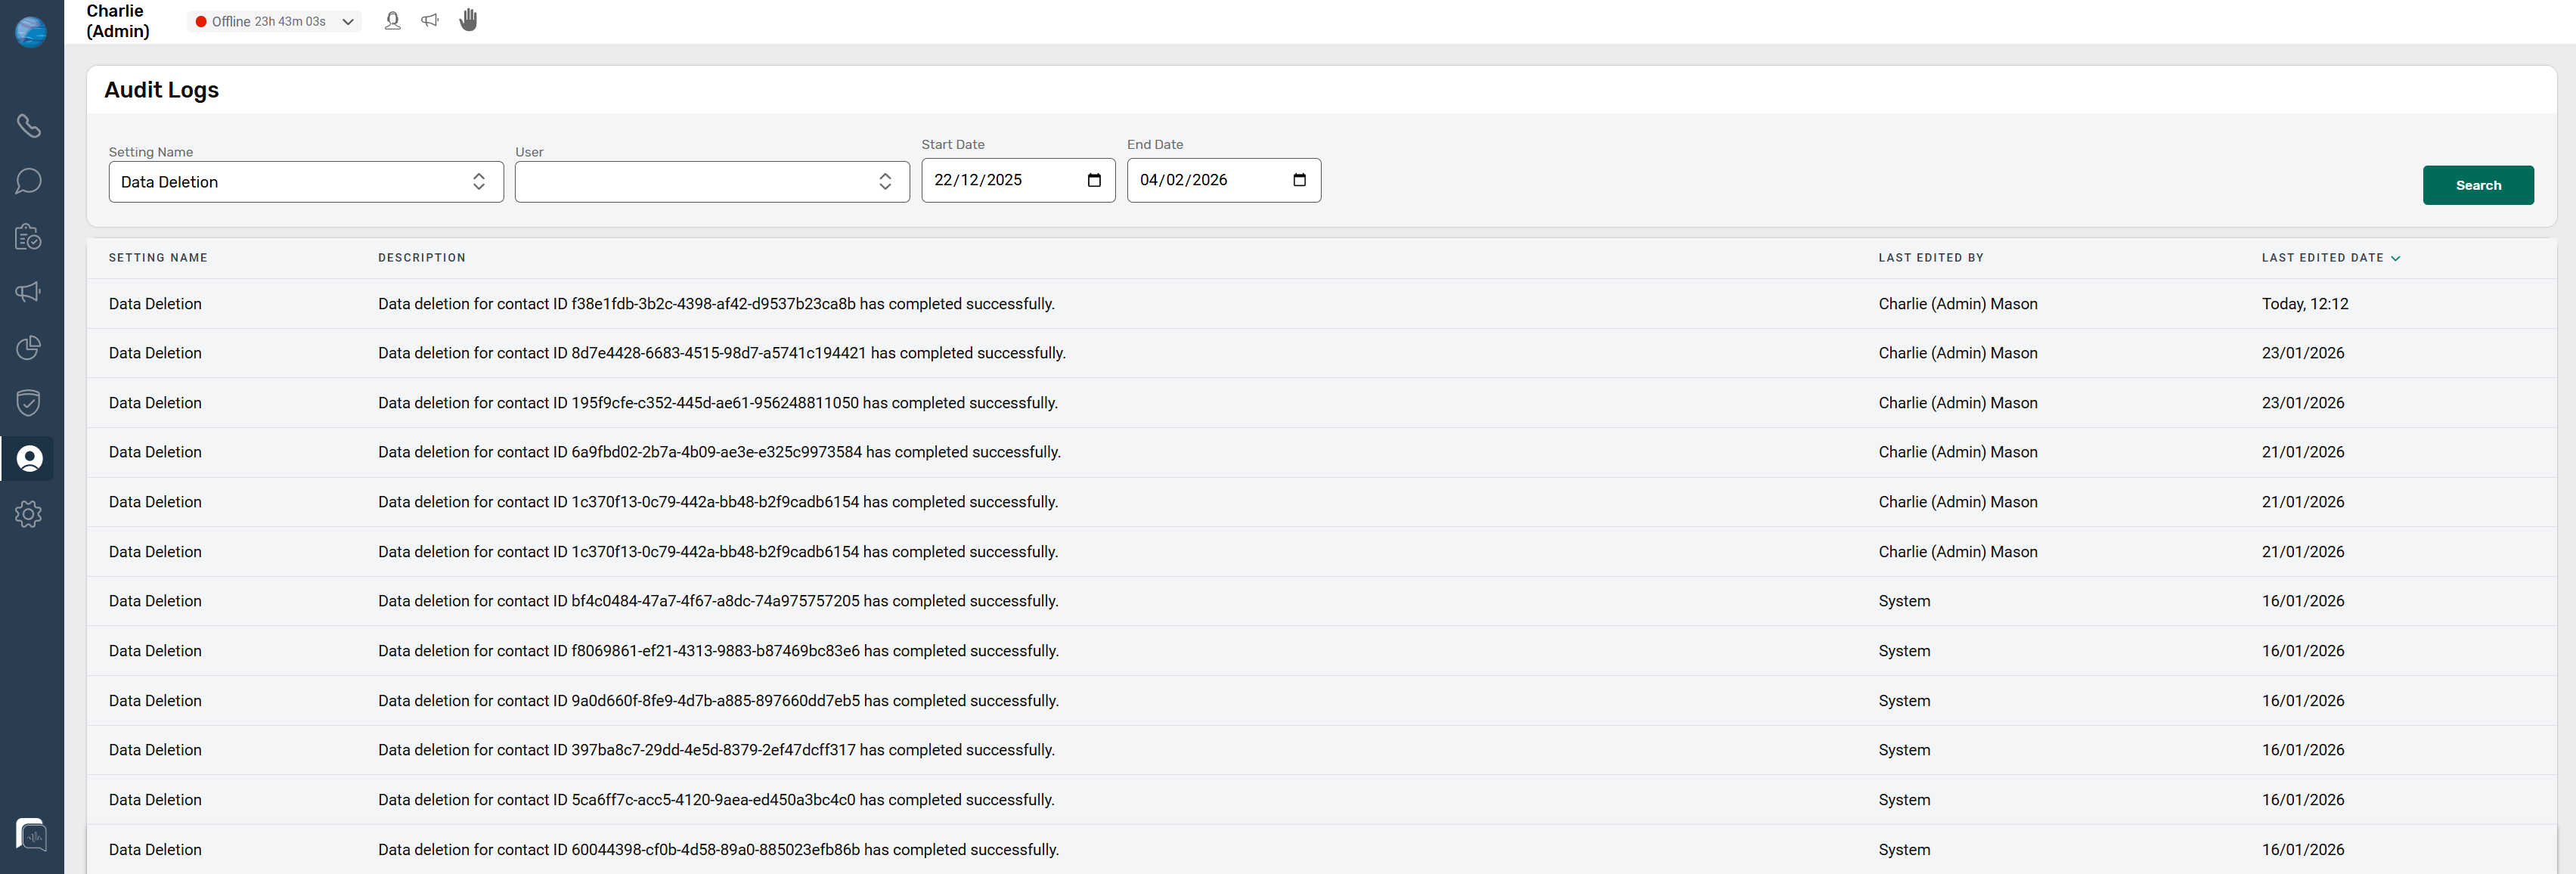Open the Start Date calendar picker
The height and width of the screenshot is (874, 2576).
[1094, 180]
